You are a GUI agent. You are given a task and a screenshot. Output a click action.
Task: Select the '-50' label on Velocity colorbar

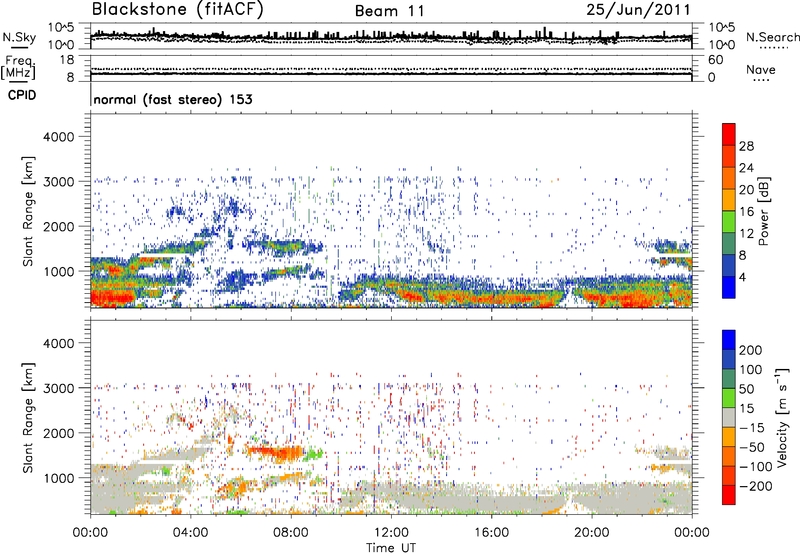[x=752, y=447]
